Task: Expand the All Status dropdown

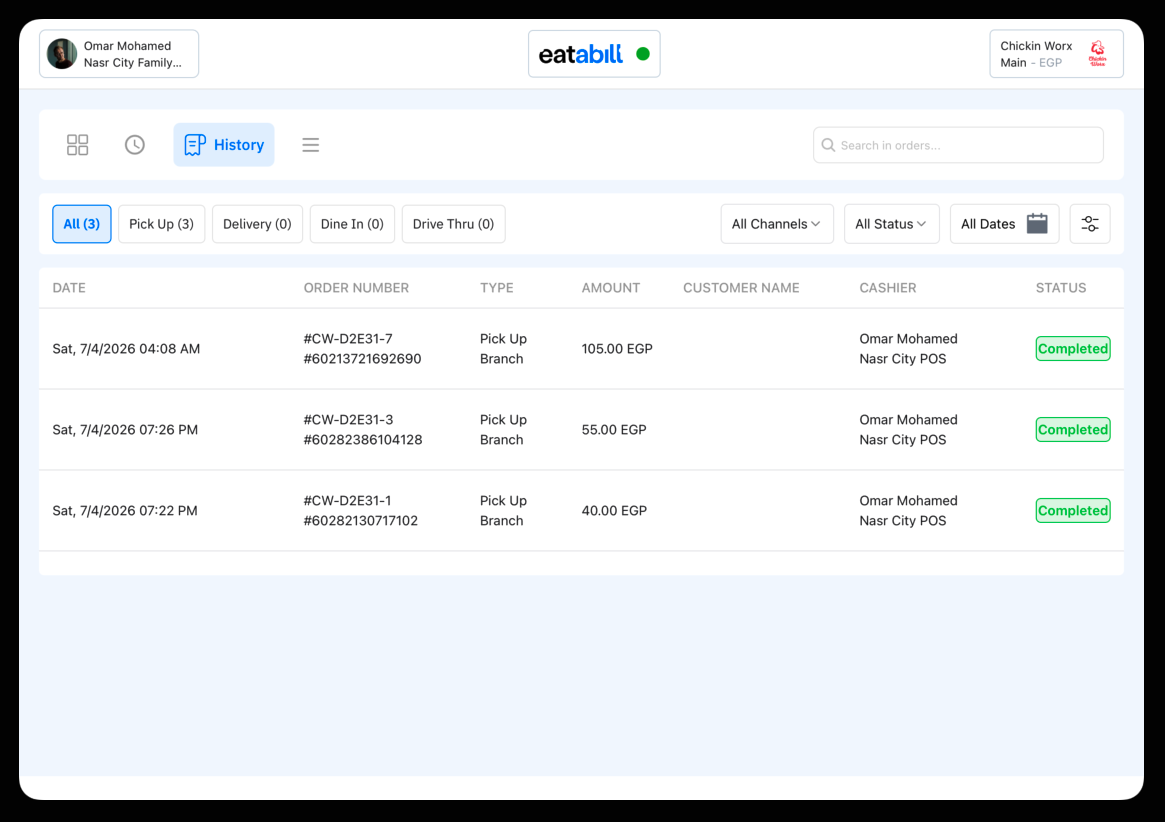Action: click(x=892, y=224)
